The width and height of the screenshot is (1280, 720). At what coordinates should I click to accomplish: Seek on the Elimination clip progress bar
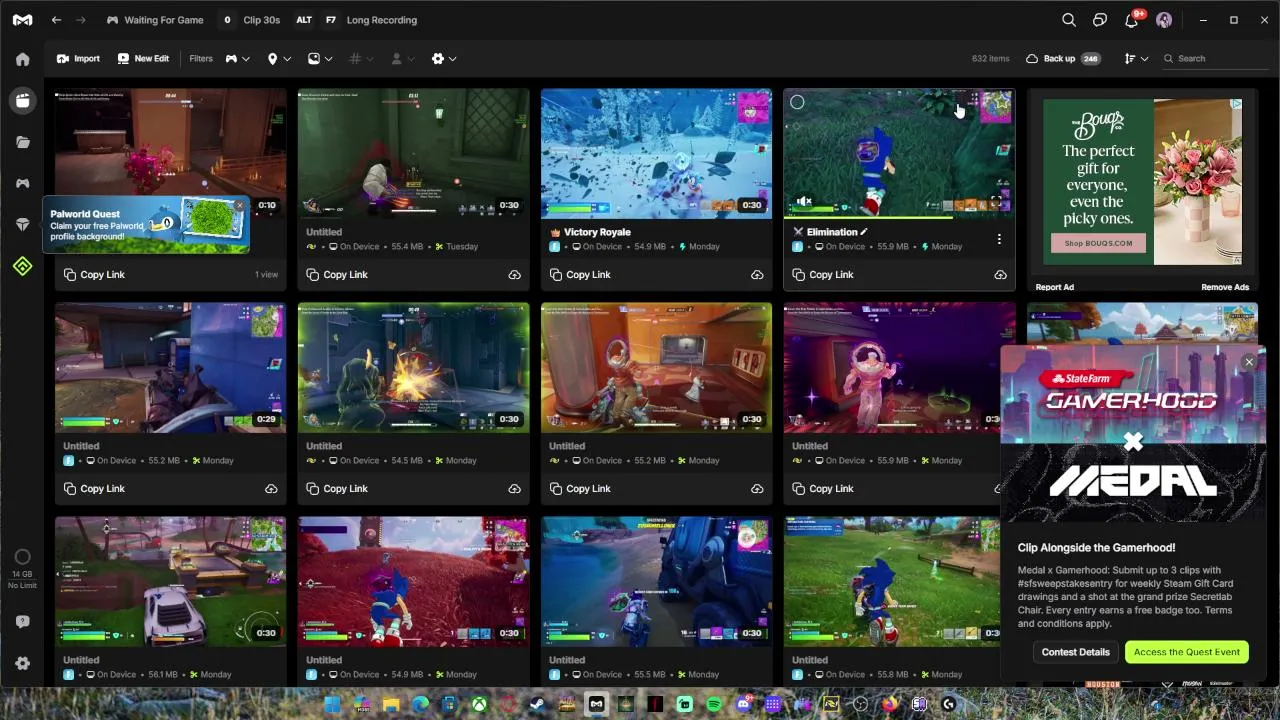tap(899, 216)
